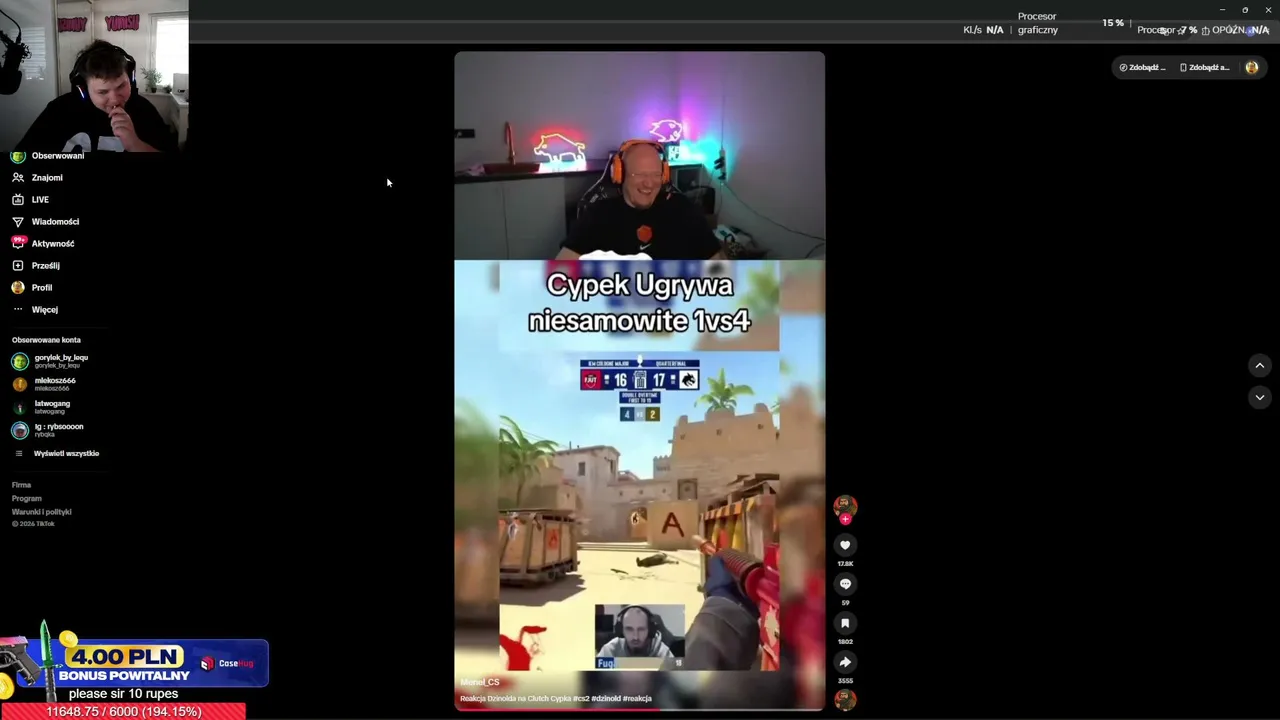Viewport: 1280px width, 720px height.
Task: Click the 'Obserwowane konta' heading
Action: [x=46, y=340]
